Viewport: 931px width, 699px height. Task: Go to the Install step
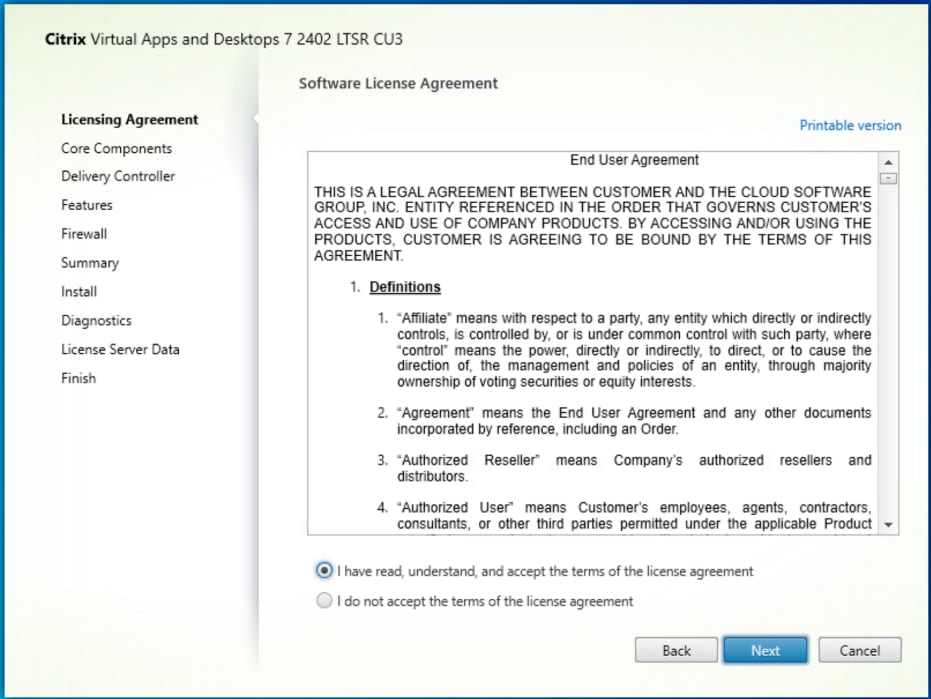(x=79, y=292)
